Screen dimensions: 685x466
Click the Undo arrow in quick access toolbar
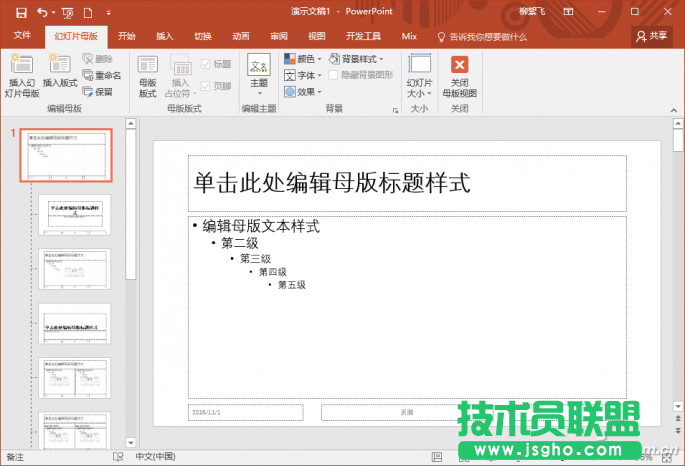42,12
